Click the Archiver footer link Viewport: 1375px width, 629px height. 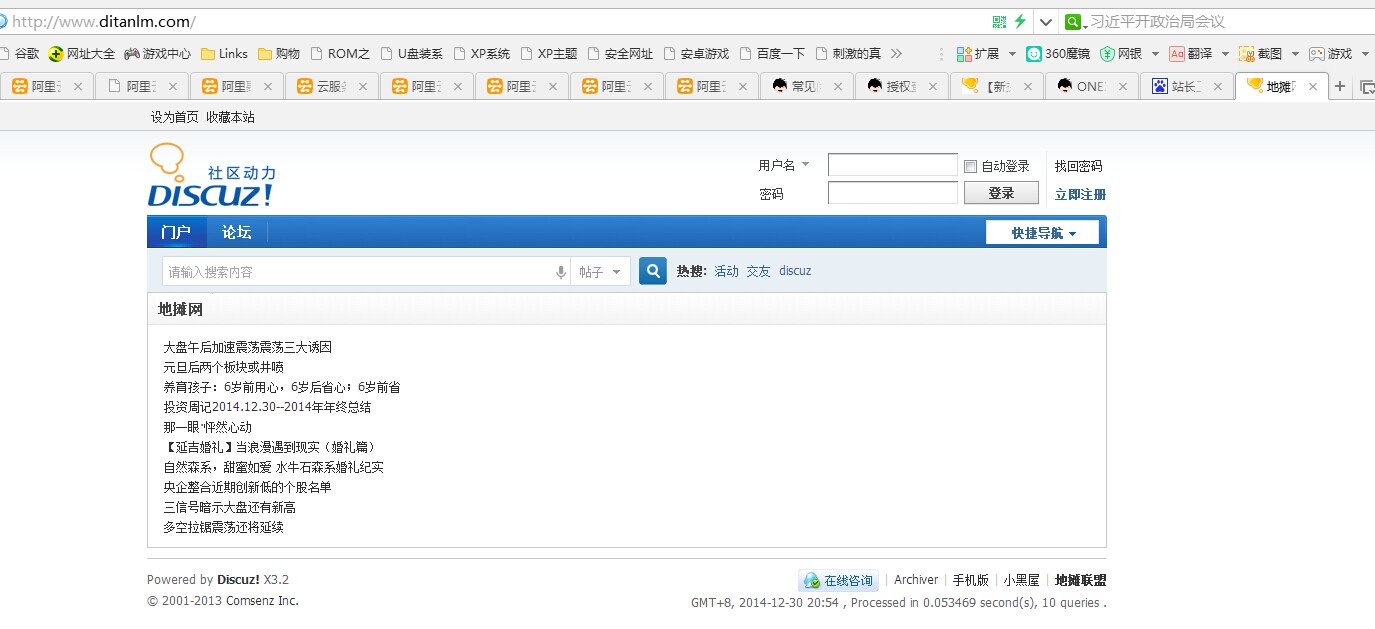pyautogui.click(x=916, y=580)
